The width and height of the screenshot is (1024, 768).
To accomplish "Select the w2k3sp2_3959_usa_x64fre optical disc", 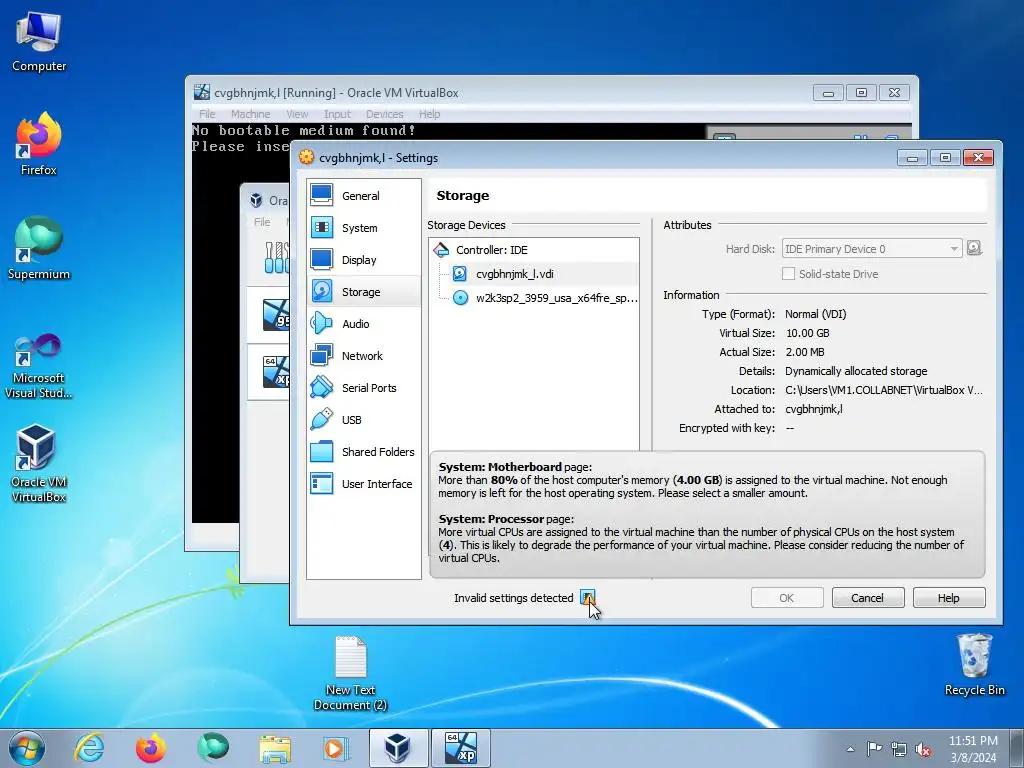I will click(x=534, y=298).
